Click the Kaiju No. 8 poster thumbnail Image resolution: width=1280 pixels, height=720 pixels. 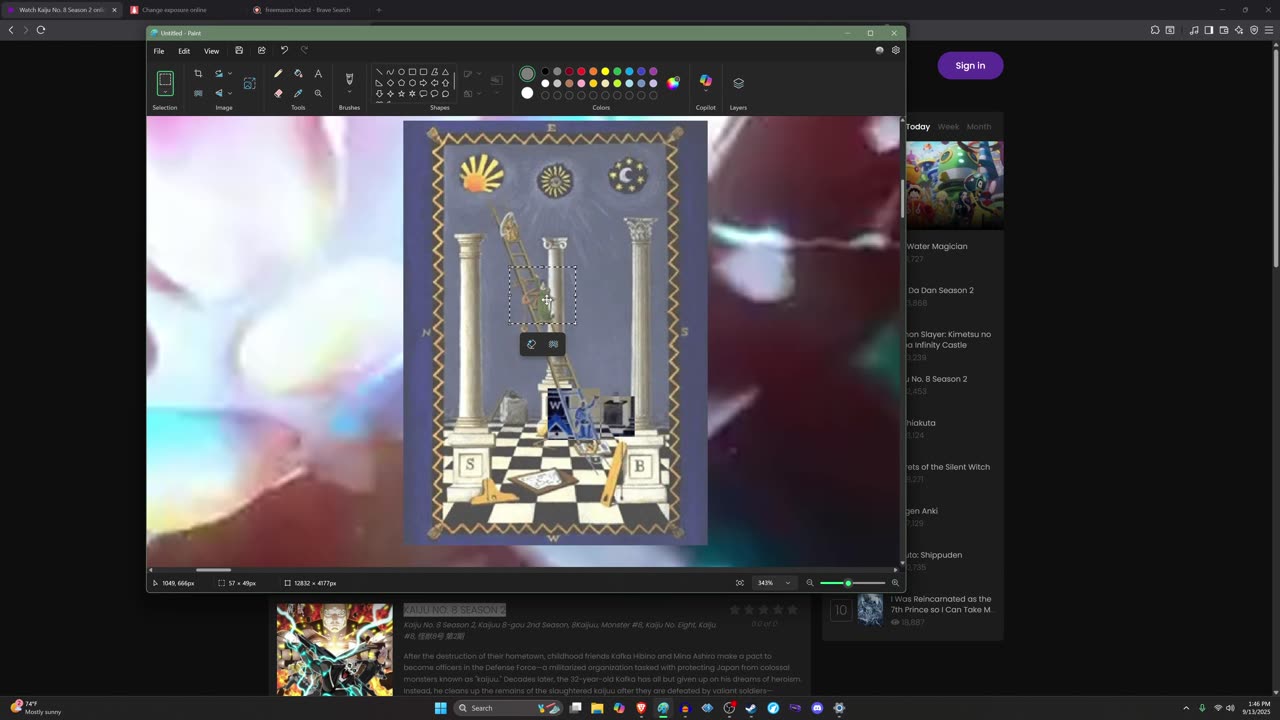point(334,649)
